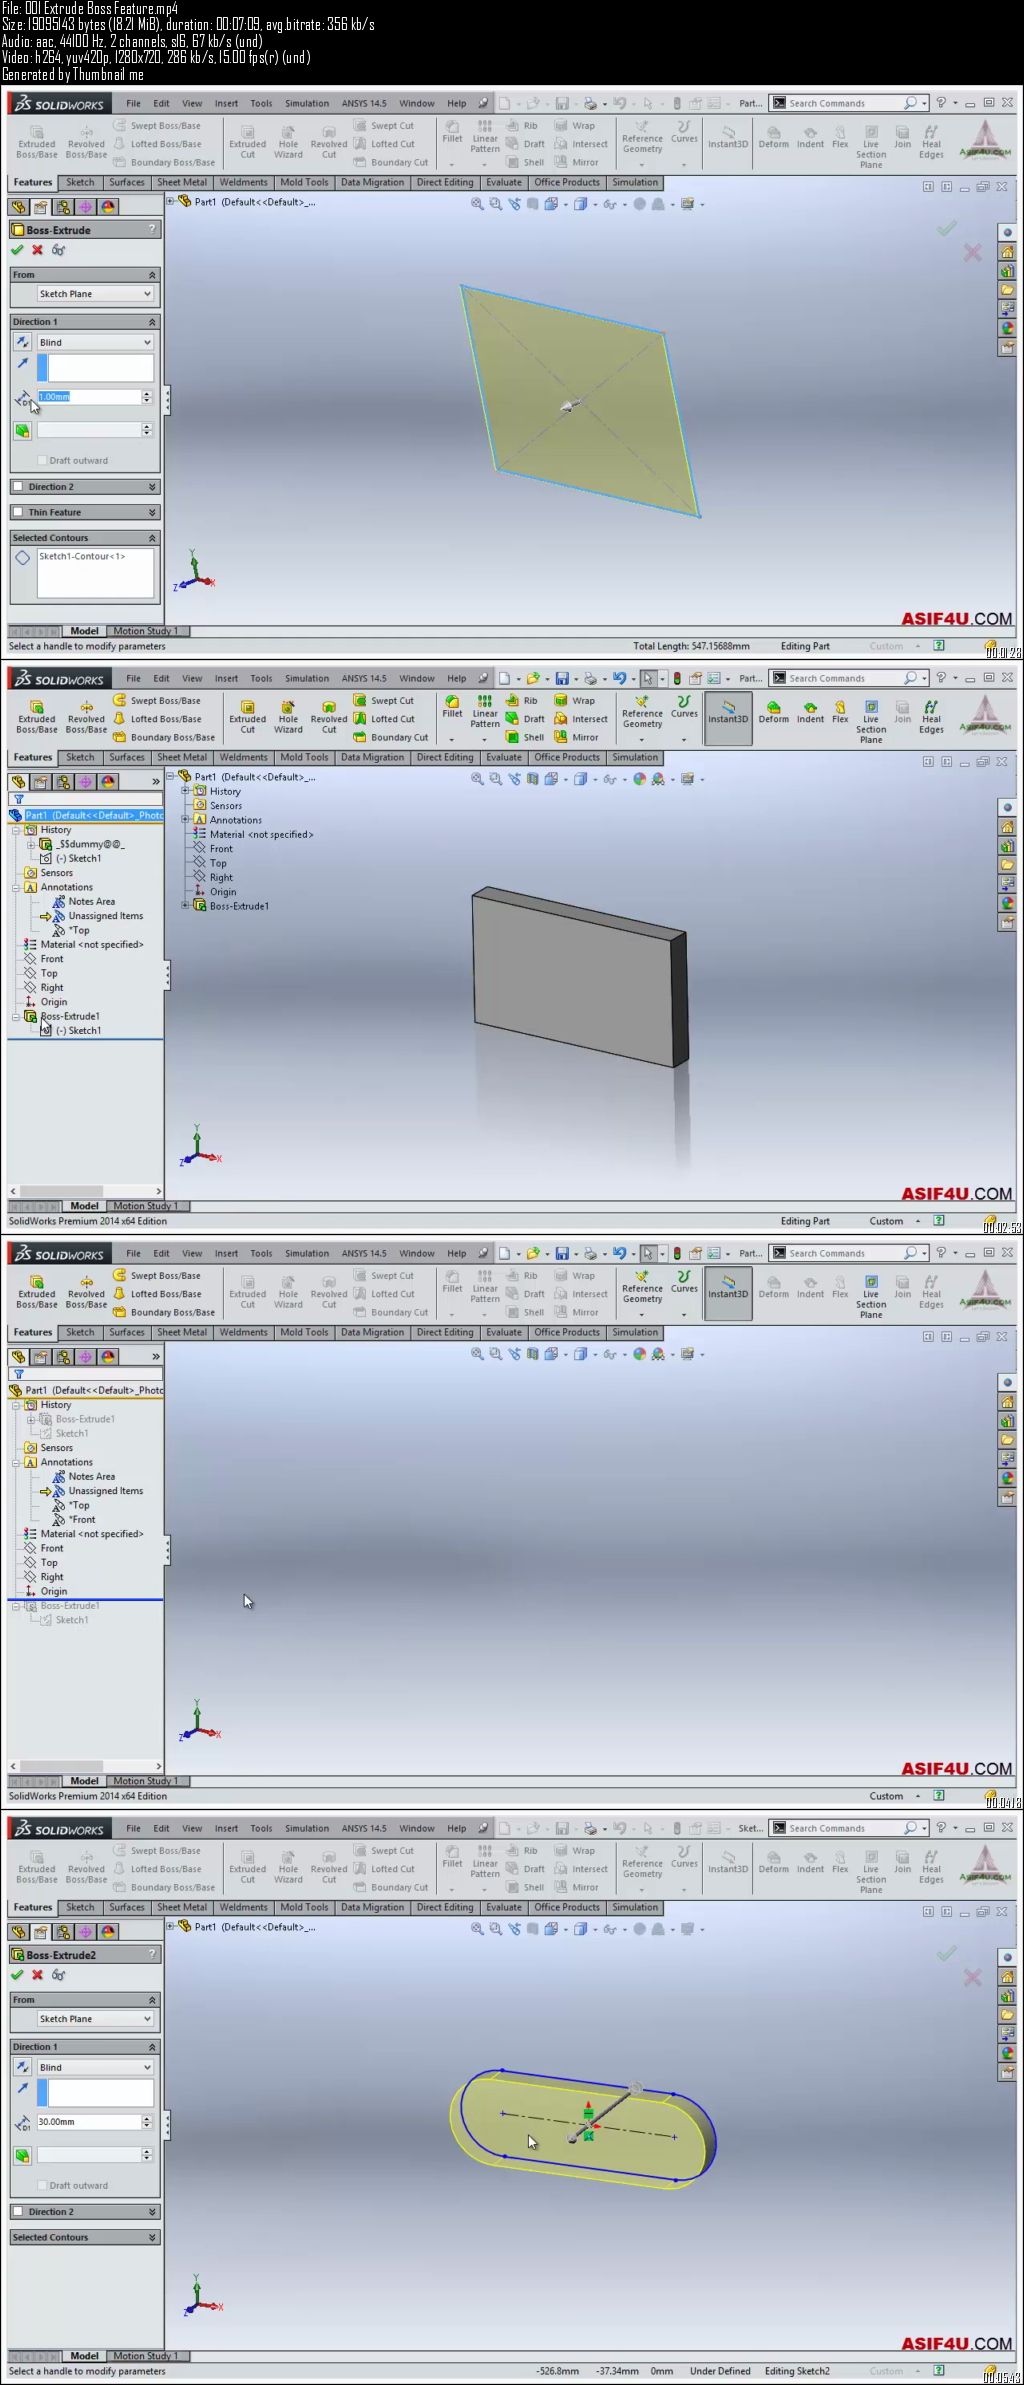Expand Boss-Extrude1 in the flyout tree over the viewport
The height and width of the screenshot is (2385, 1024).
pyautogui.click(x=185, y=906)
